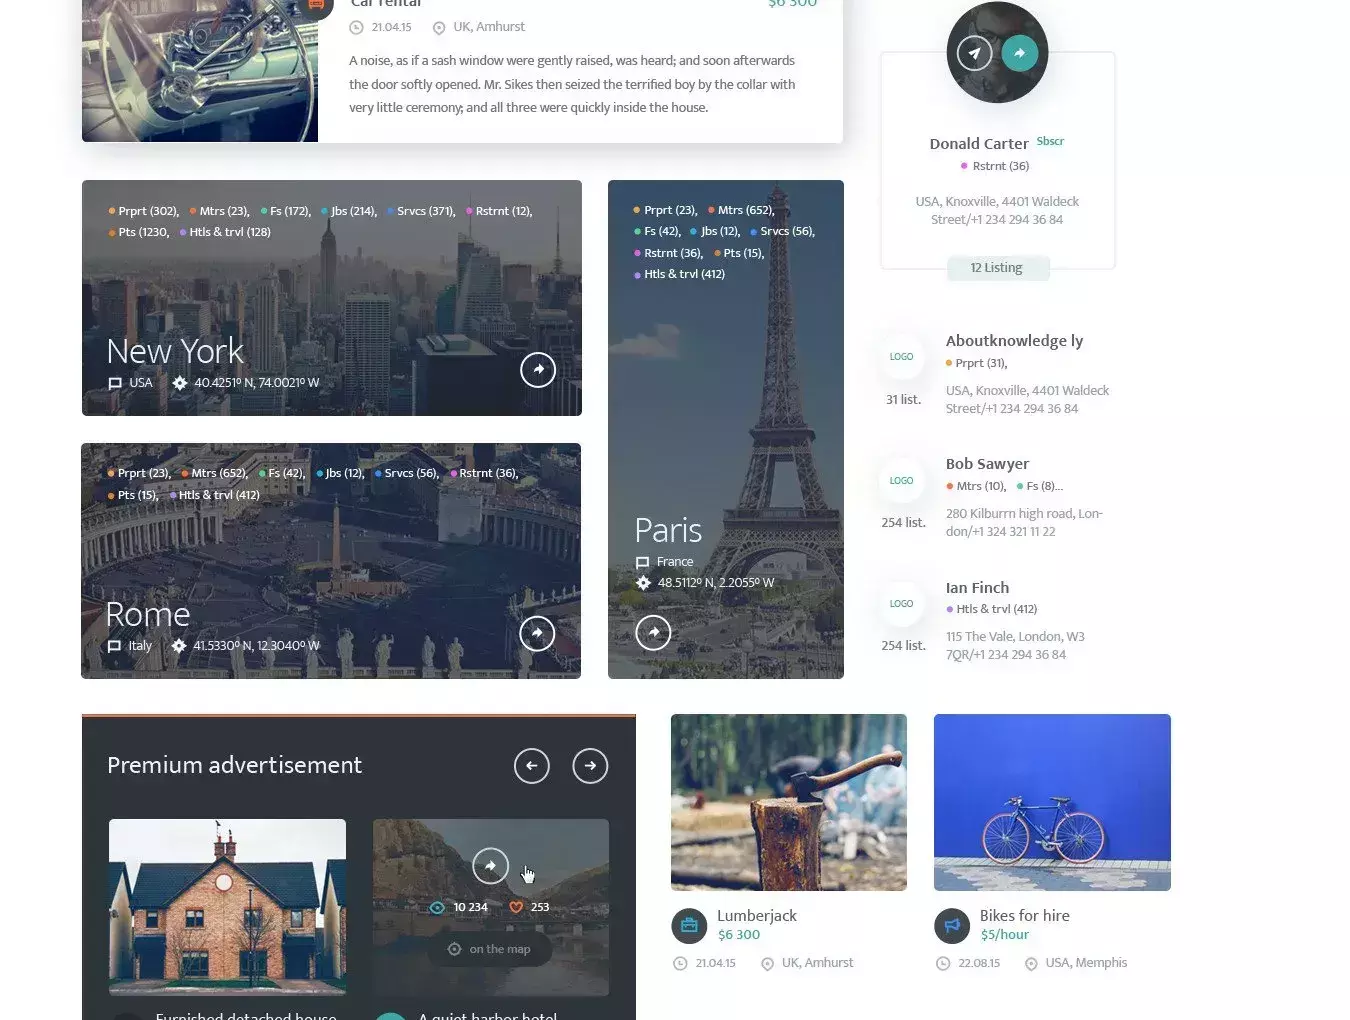
Task: Go to previous premium advertisement
Action: click(x=532, y=766)
